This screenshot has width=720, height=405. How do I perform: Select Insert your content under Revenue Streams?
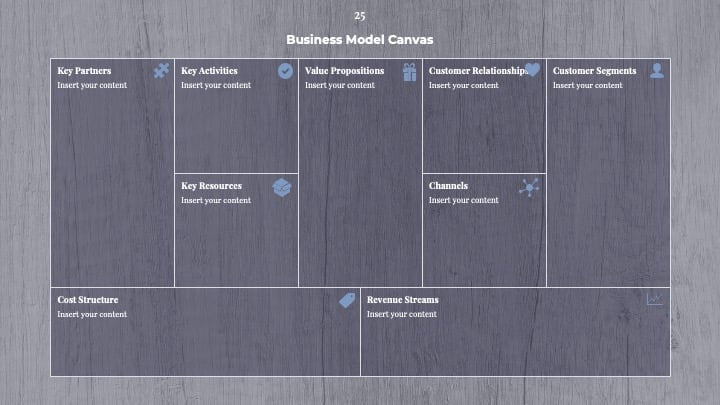[x=402, y=314]
